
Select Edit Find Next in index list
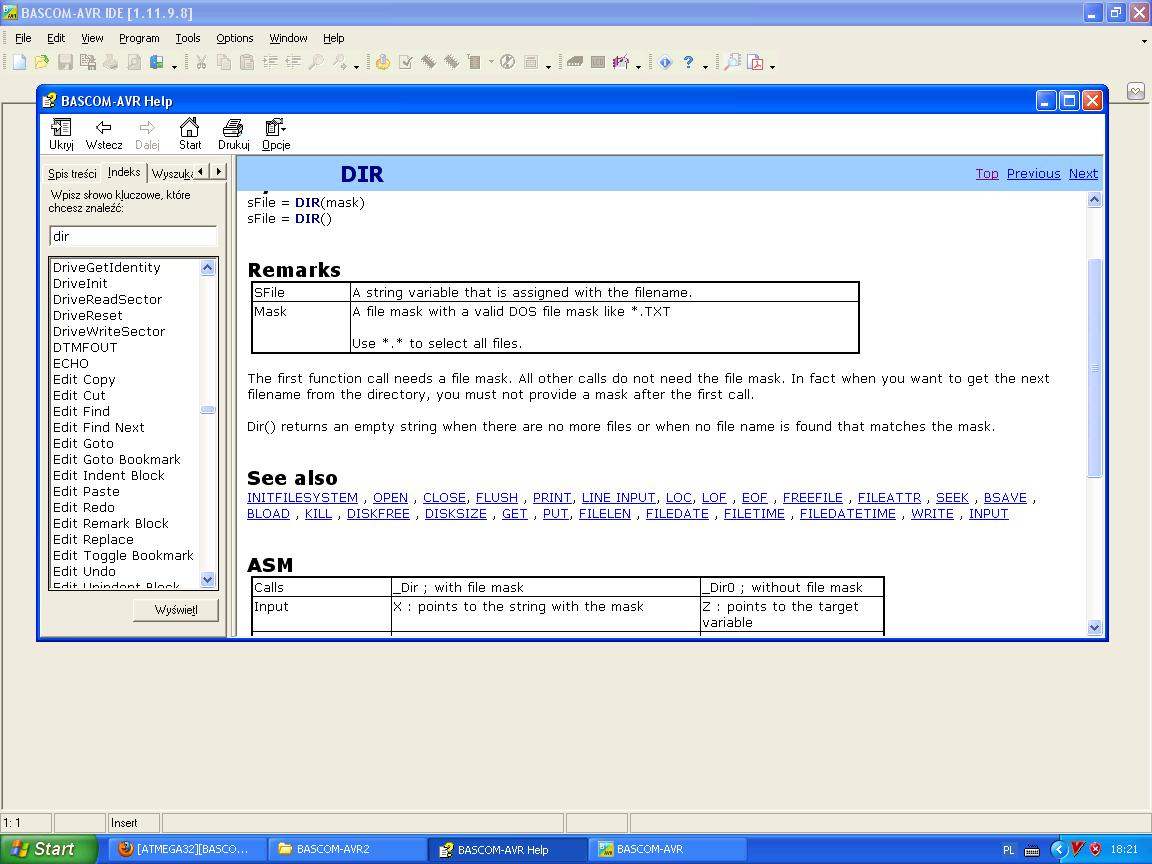pos(99,428)
